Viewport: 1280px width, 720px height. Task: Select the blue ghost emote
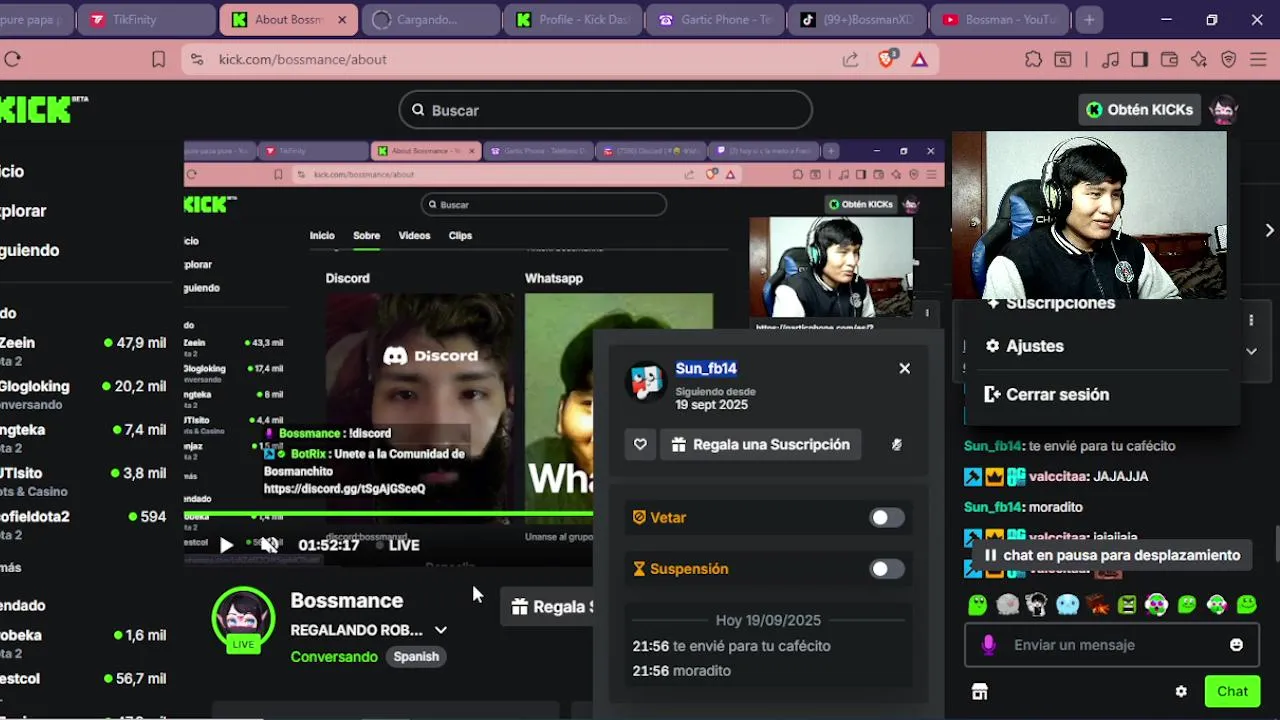point(1067,604)
